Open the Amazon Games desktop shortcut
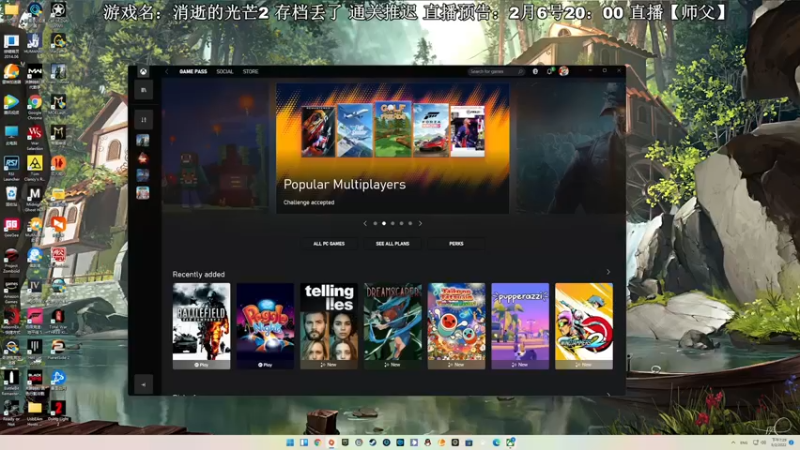The width and height of the screenshot is (800, 450). coord(11,291)
